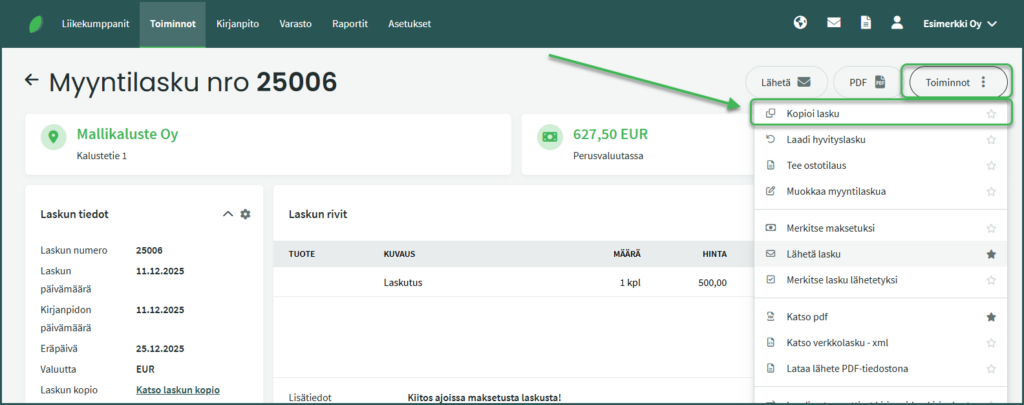Unfavorite the Lähetä lasku star
1024x405 pixels.
(x=991, y=255)
